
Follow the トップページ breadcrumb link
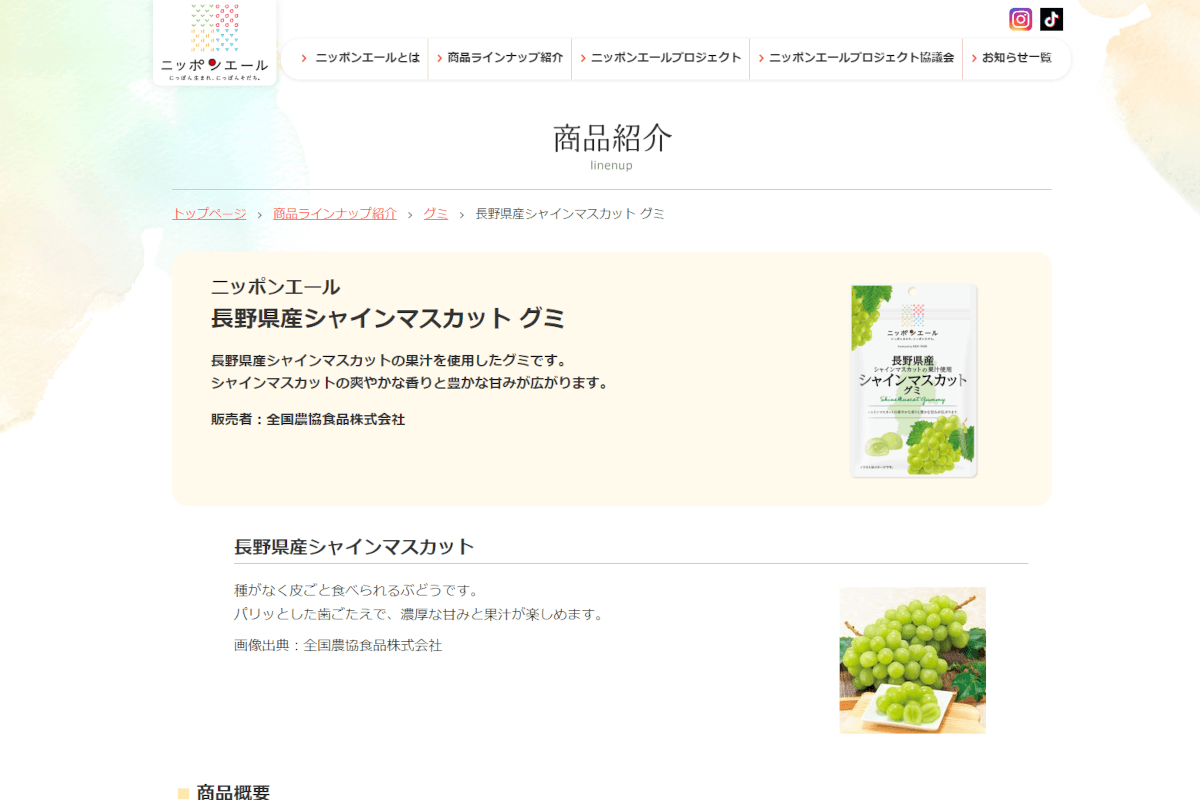coord(209,214)
